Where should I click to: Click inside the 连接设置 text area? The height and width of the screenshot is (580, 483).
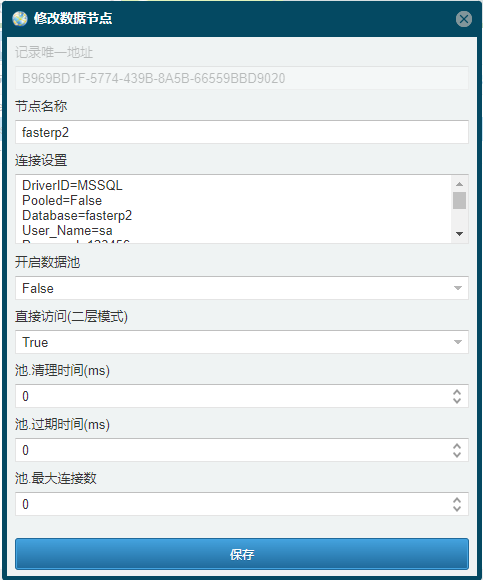[233, 209]
